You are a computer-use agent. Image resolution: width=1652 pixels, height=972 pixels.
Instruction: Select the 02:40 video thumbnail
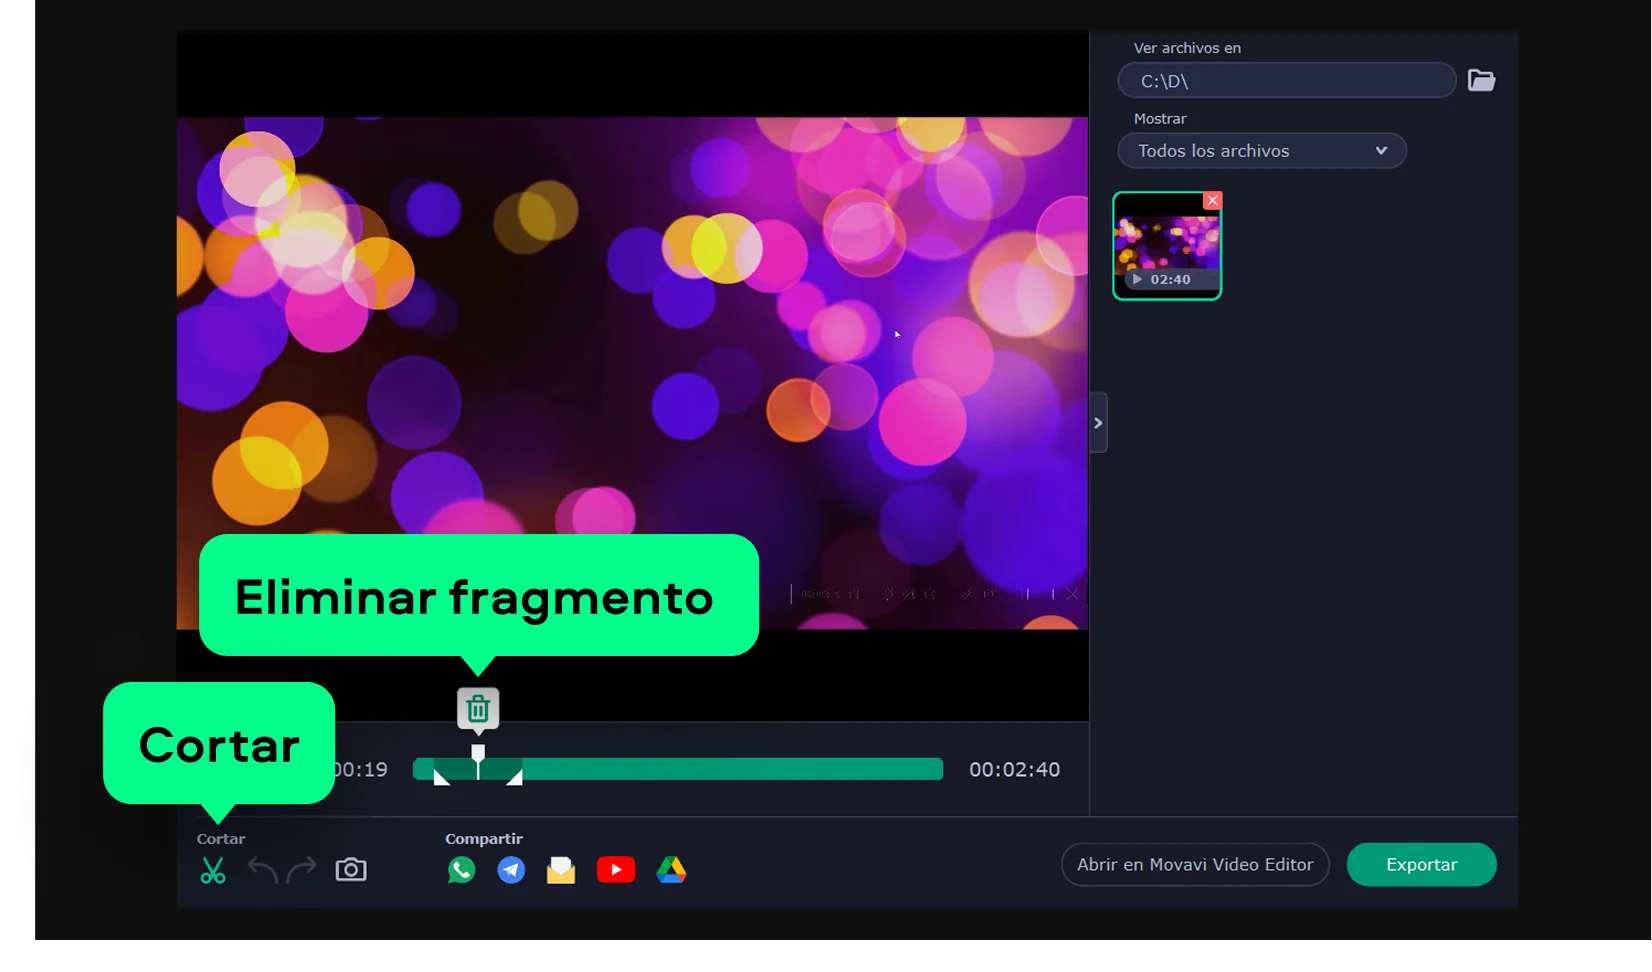[x=1166, y=247]
